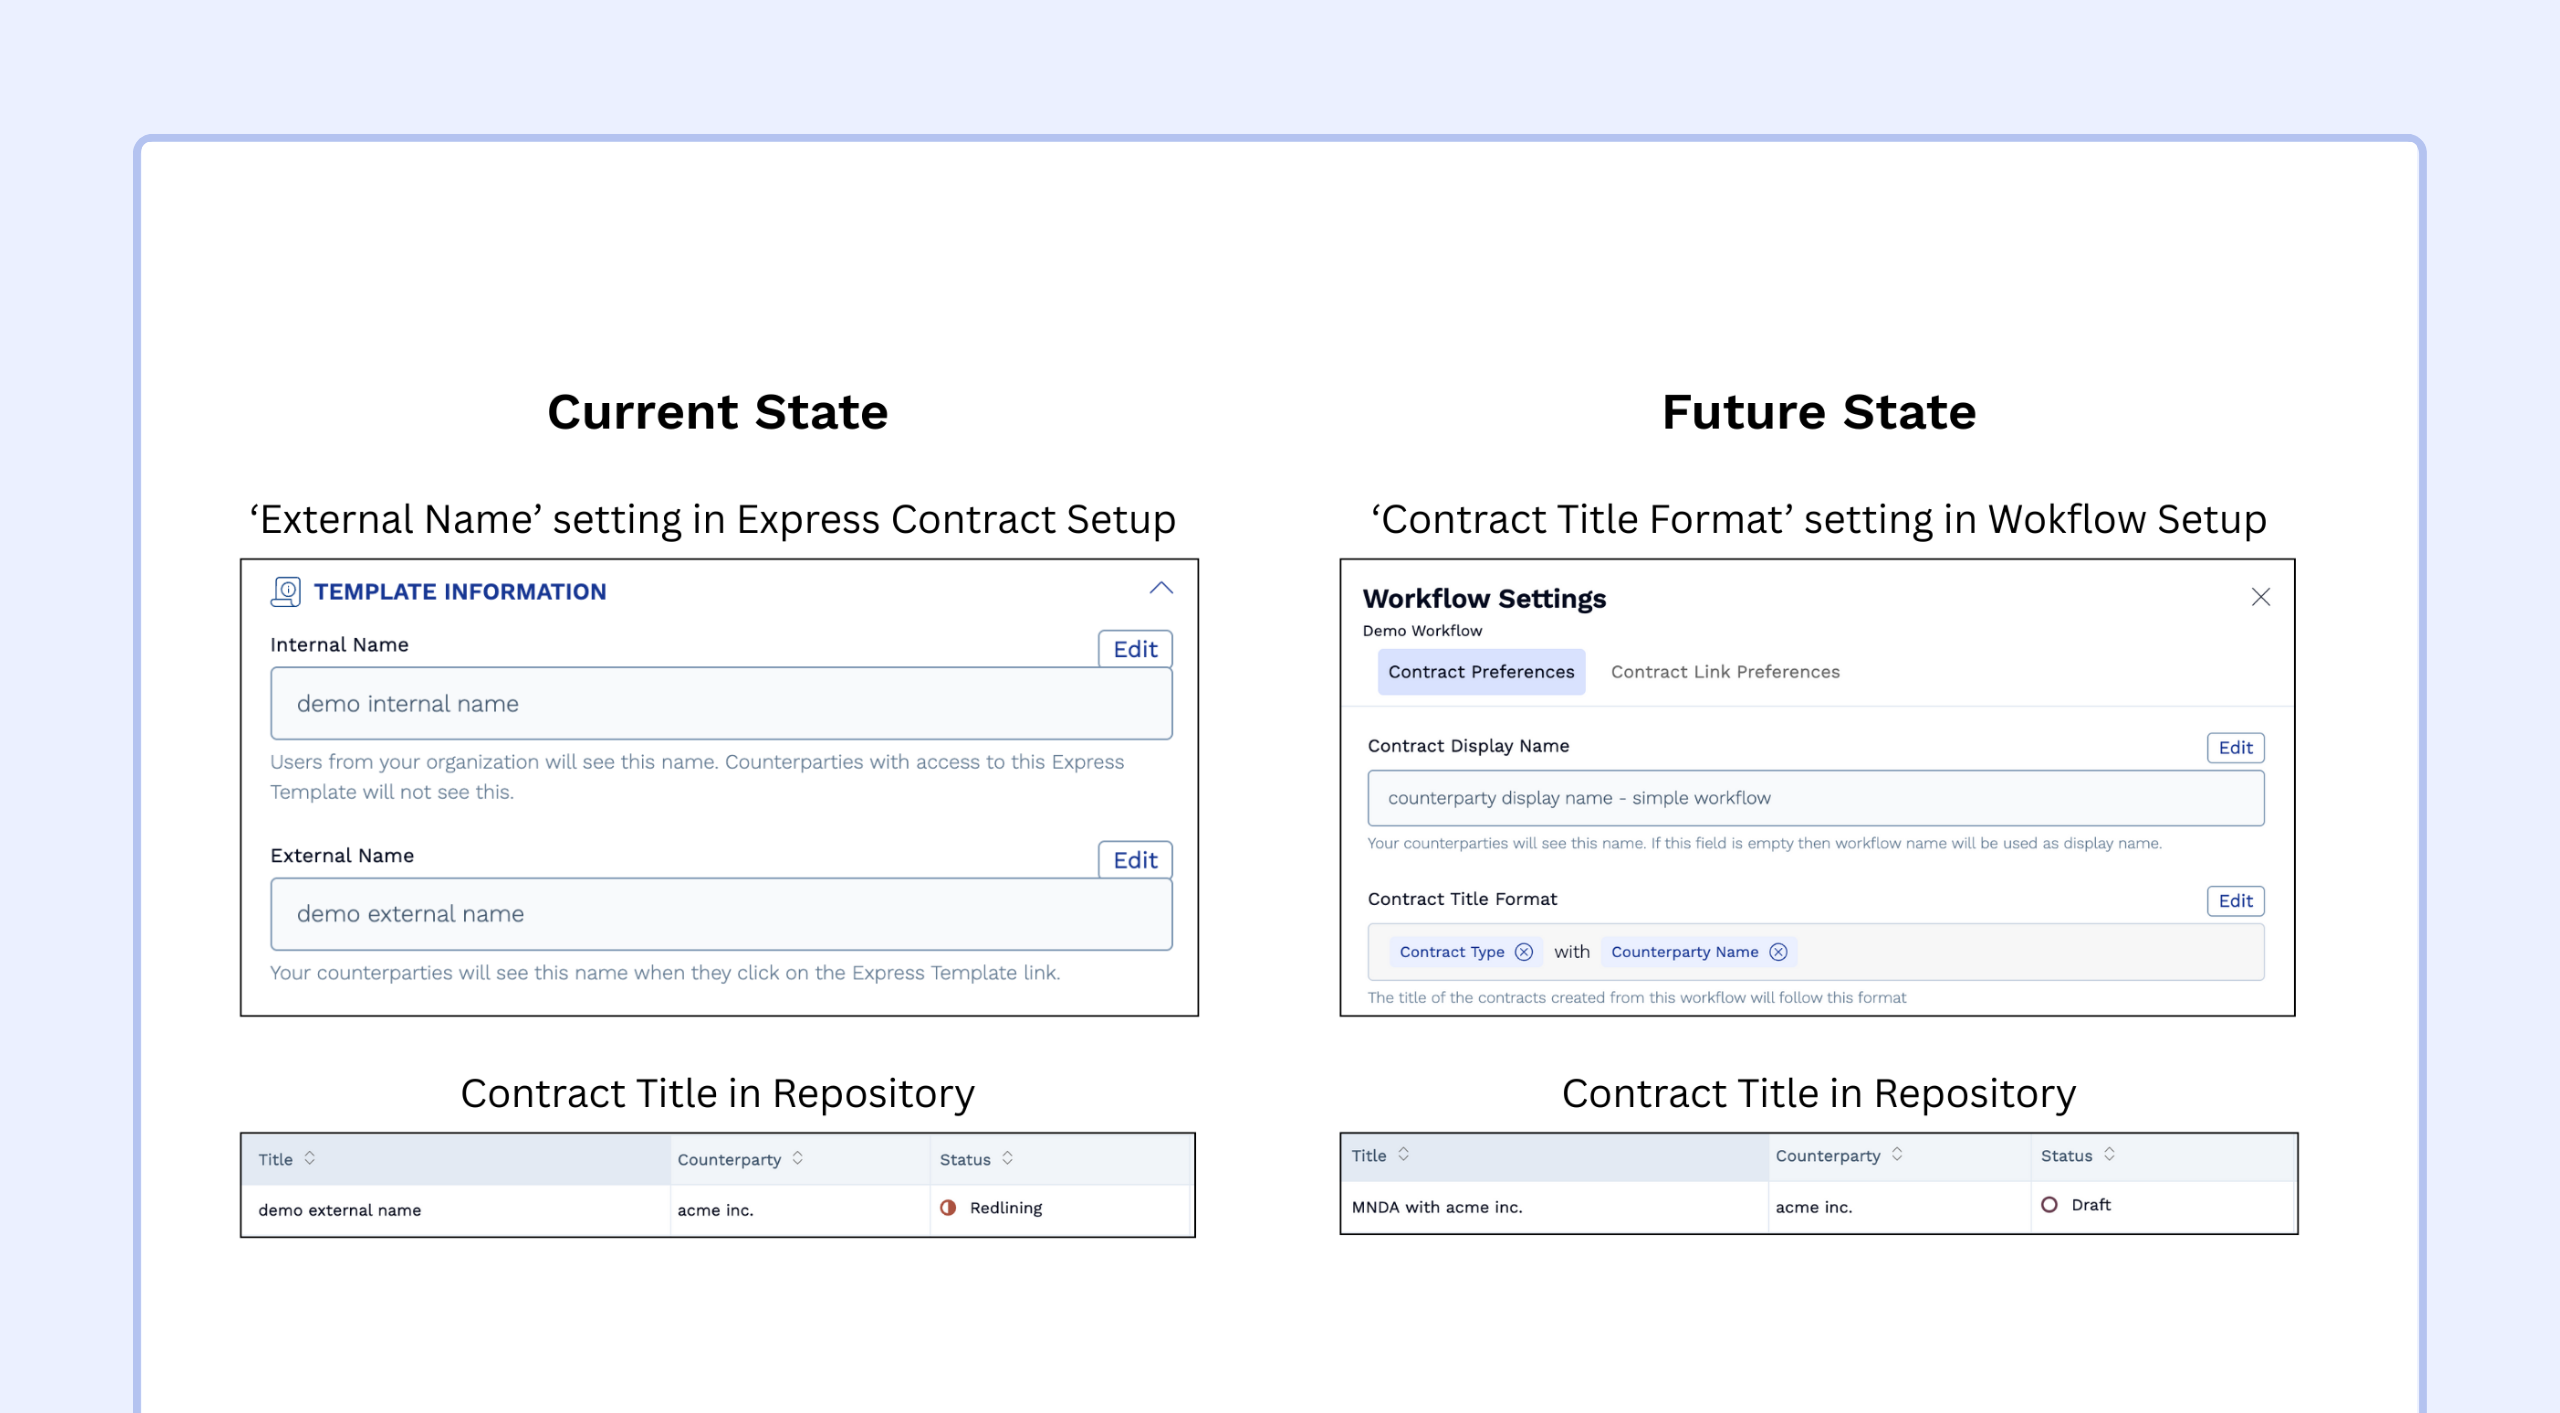Remove the Counterparty Name tag

[x=1778, y=952]
